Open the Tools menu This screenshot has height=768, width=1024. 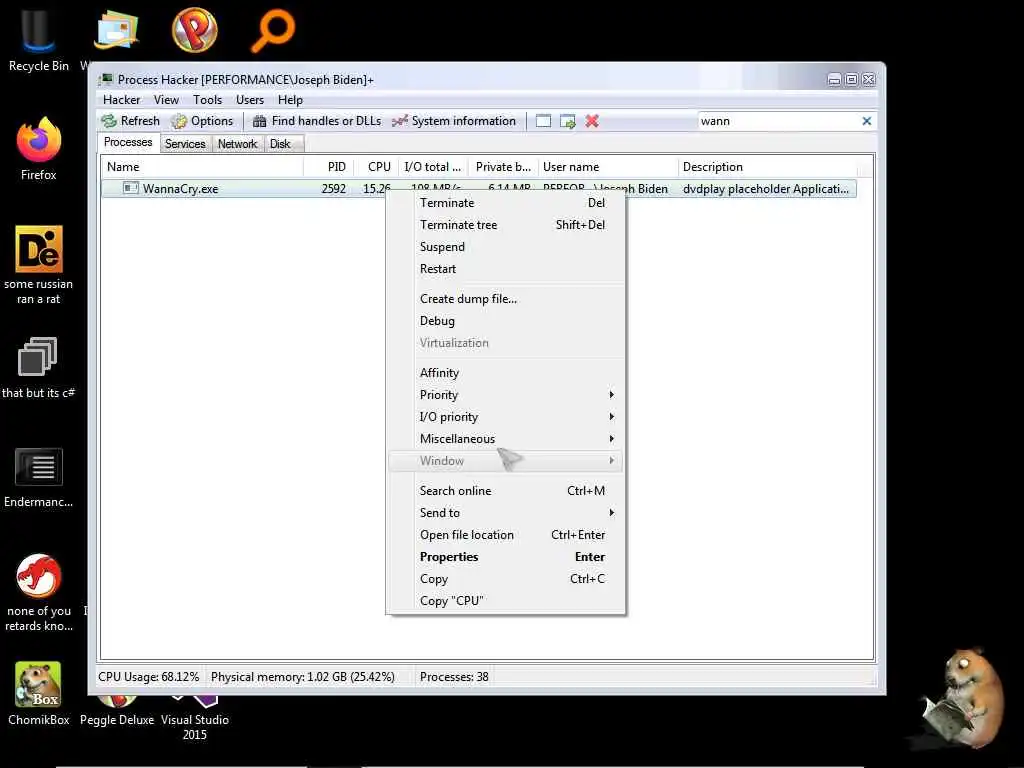point(207,100)
